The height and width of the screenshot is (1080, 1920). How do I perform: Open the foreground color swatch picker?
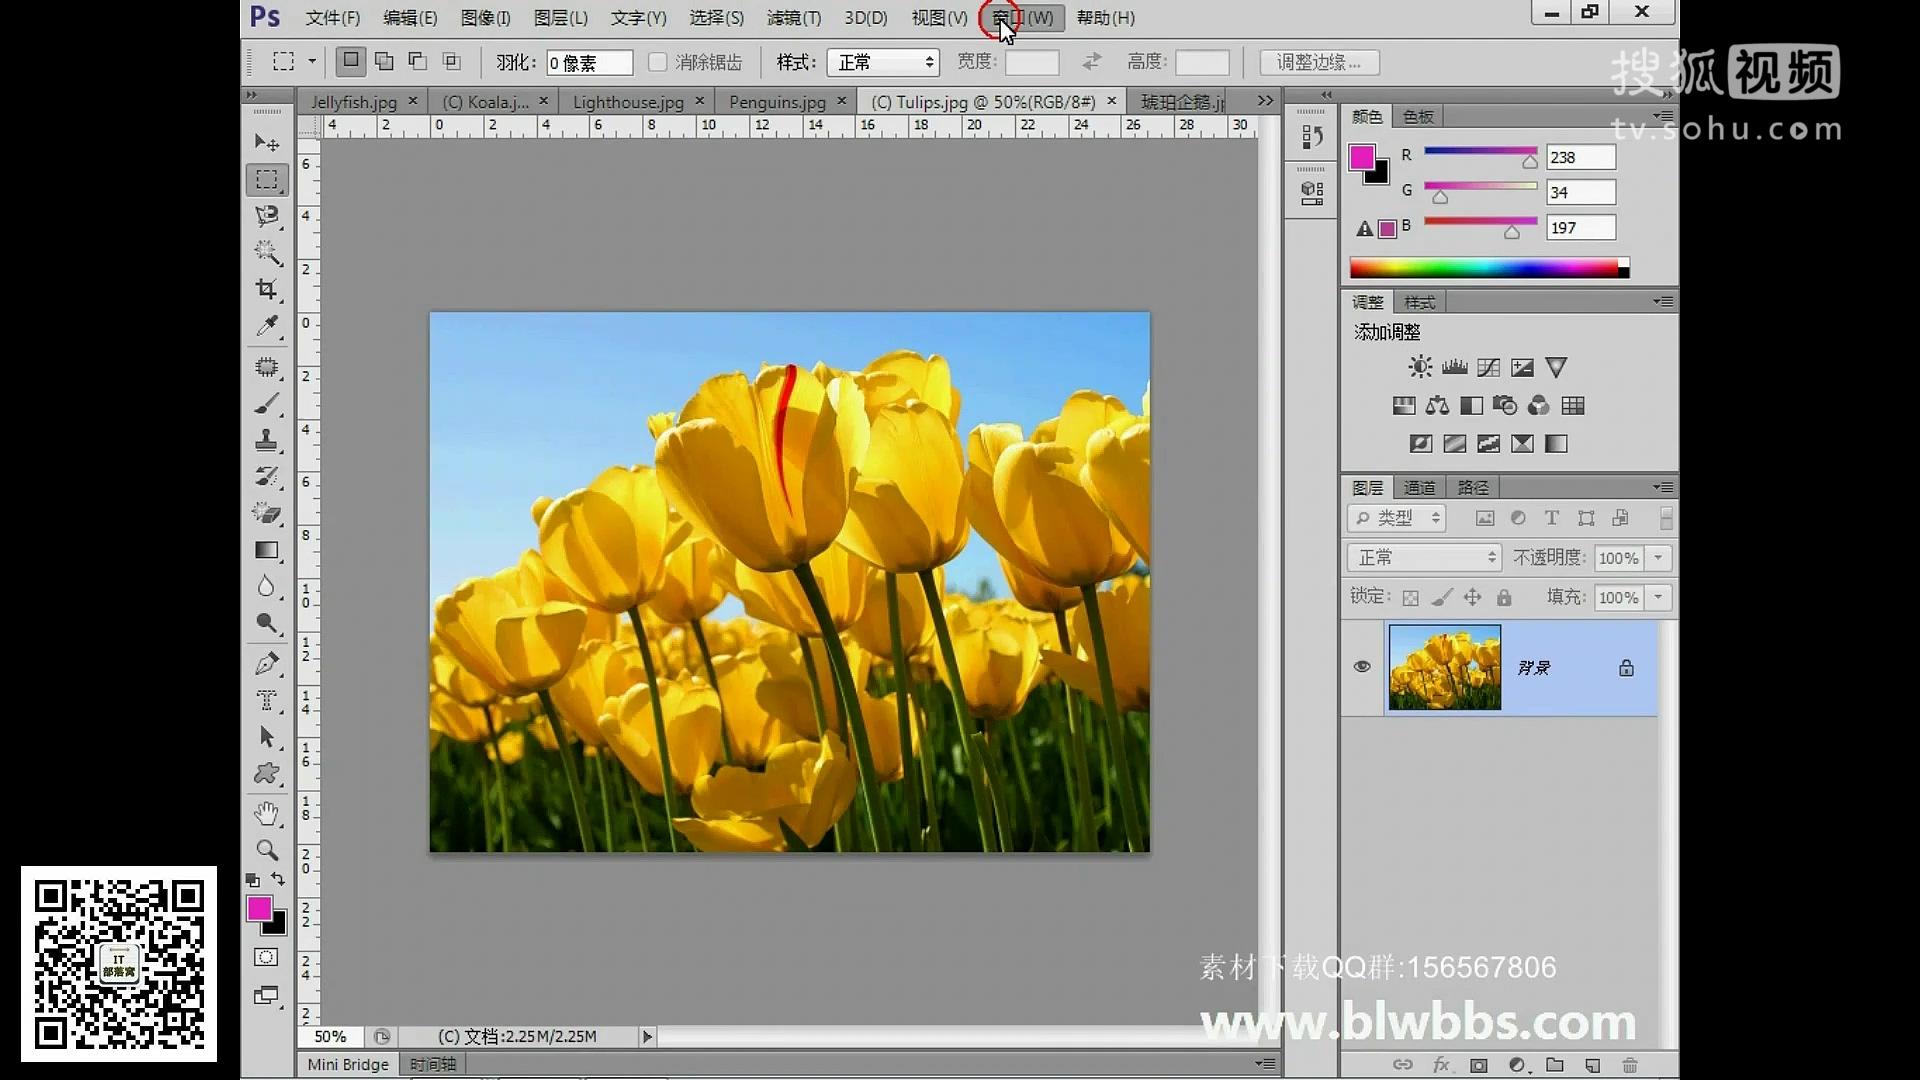coord(261,910)
